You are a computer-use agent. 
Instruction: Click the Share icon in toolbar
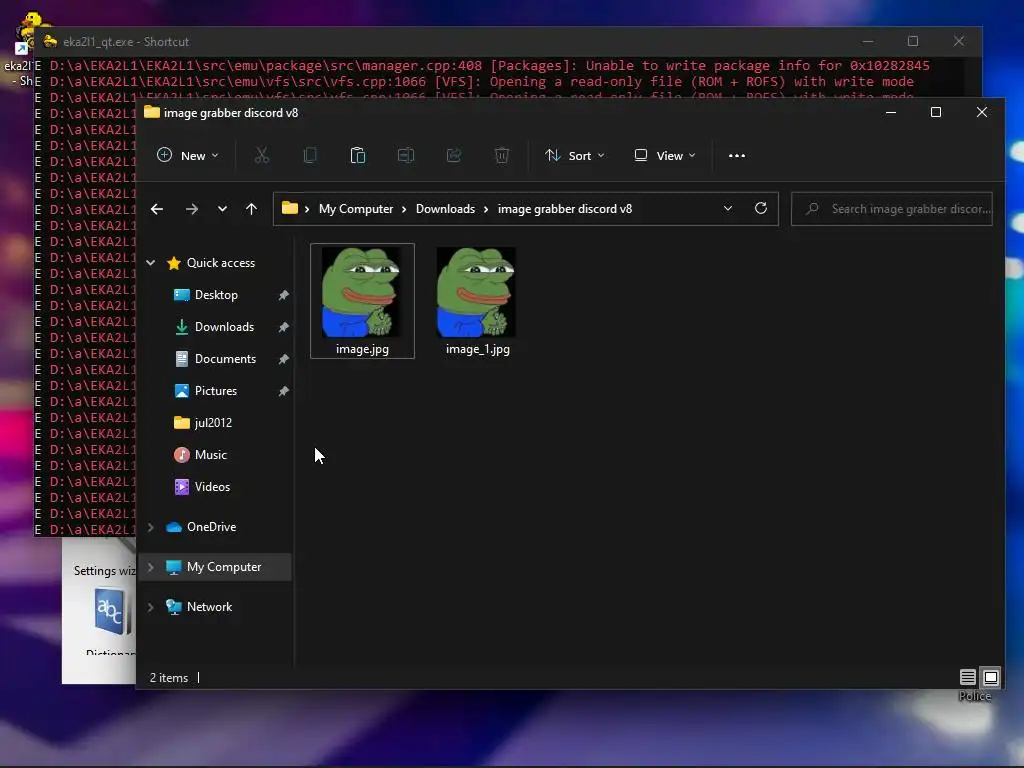[x=454, y=155]
